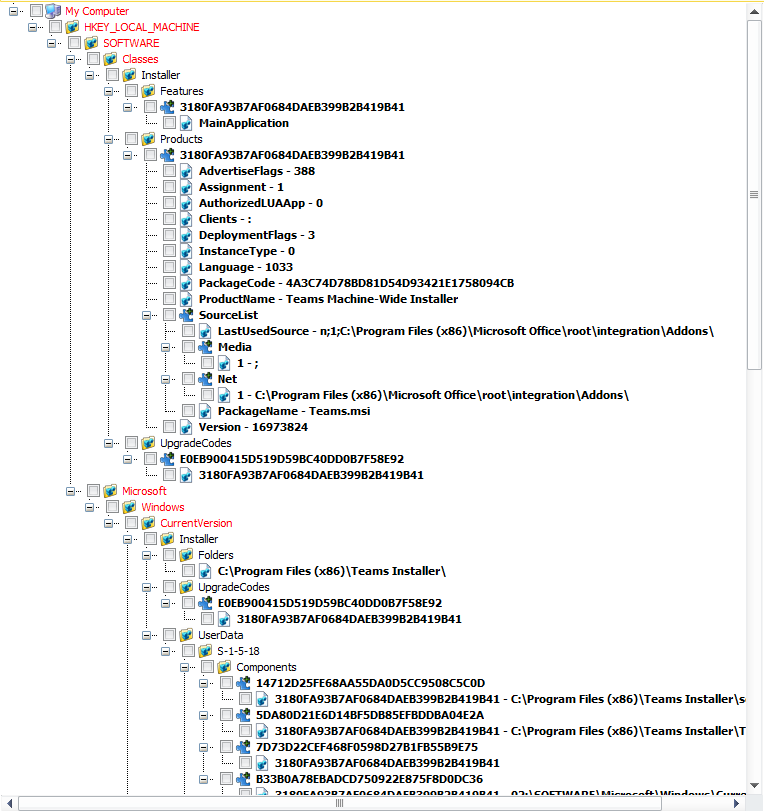
Task: Click the My Computer icon
Action: pyautogui.click(x=53, y=11)
